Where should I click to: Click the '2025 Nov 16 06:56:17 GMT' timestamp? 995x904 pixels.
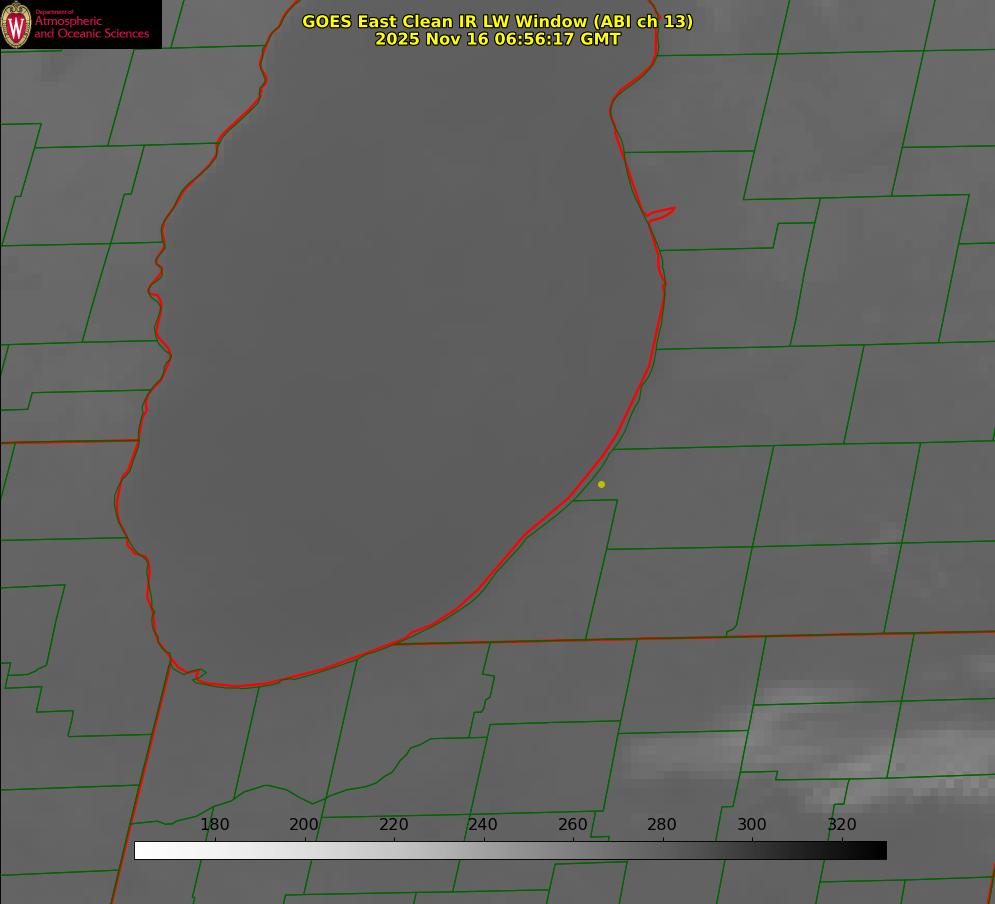click(498, 39)
